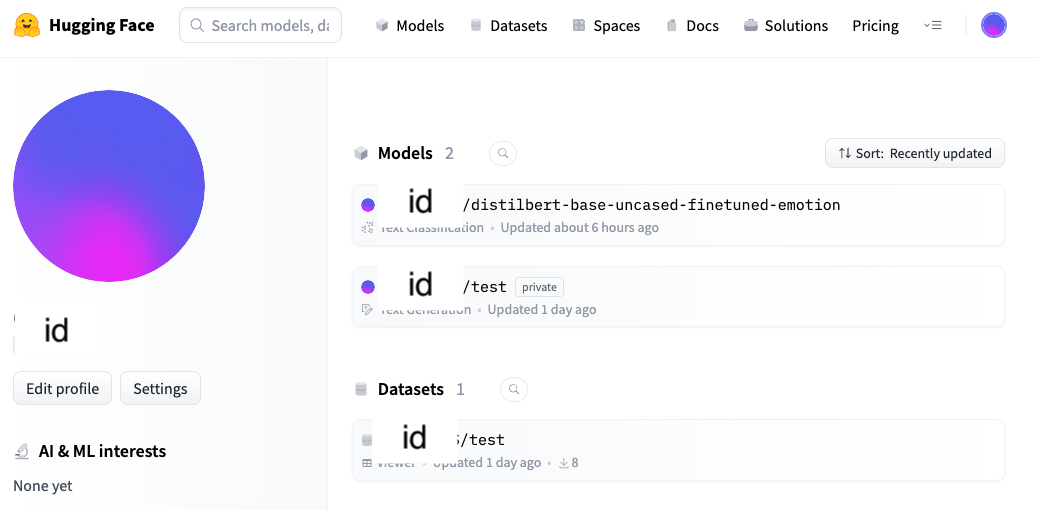Click the Text Classification tag icon
This screenshot has width=1038, height=510.
pos(367,228)
